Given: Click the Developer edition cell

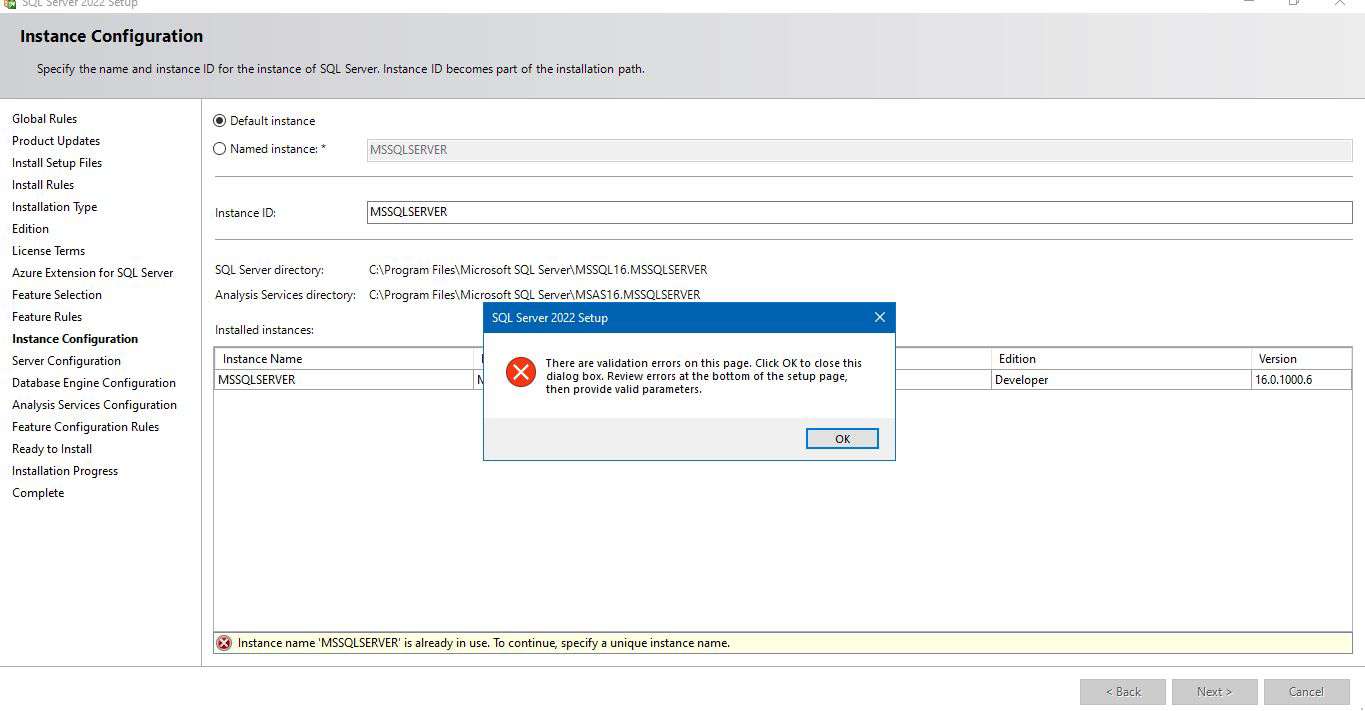Looking at the screenshot, I should 1121,380.
